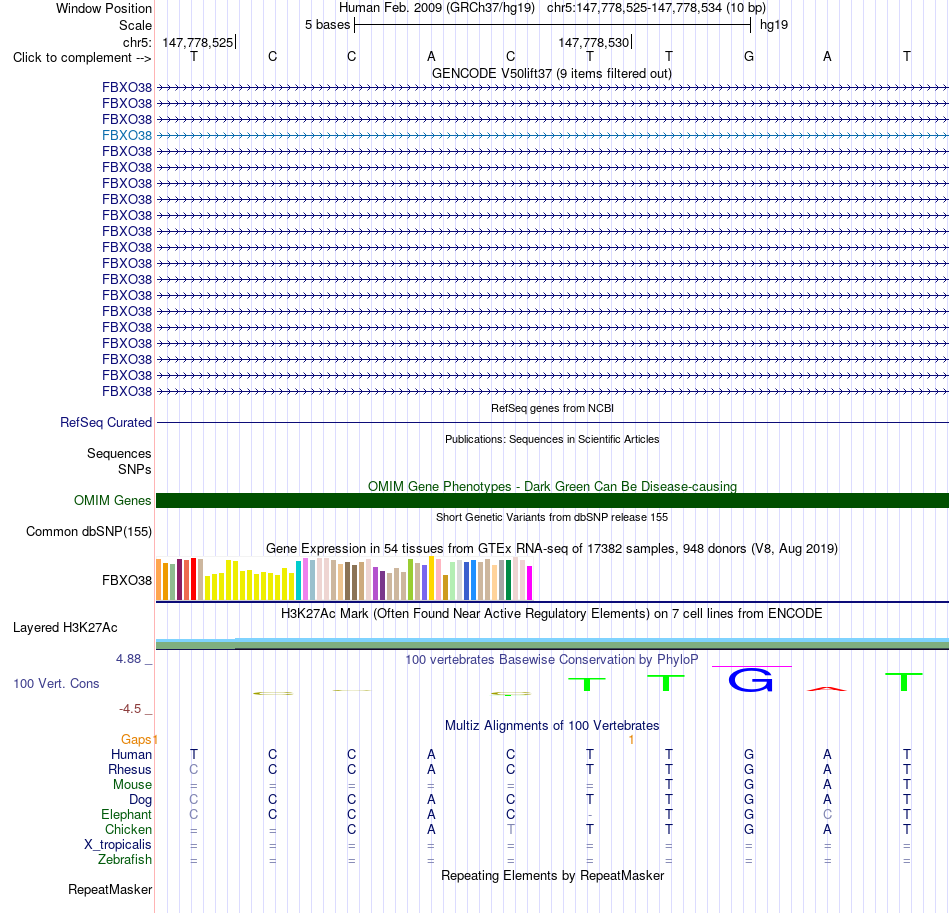Image resolution: width=950 pixels, height=913 pixels.
Task: Select the X_tropicalis alignment row label
Action: click(x=118, y=845)
